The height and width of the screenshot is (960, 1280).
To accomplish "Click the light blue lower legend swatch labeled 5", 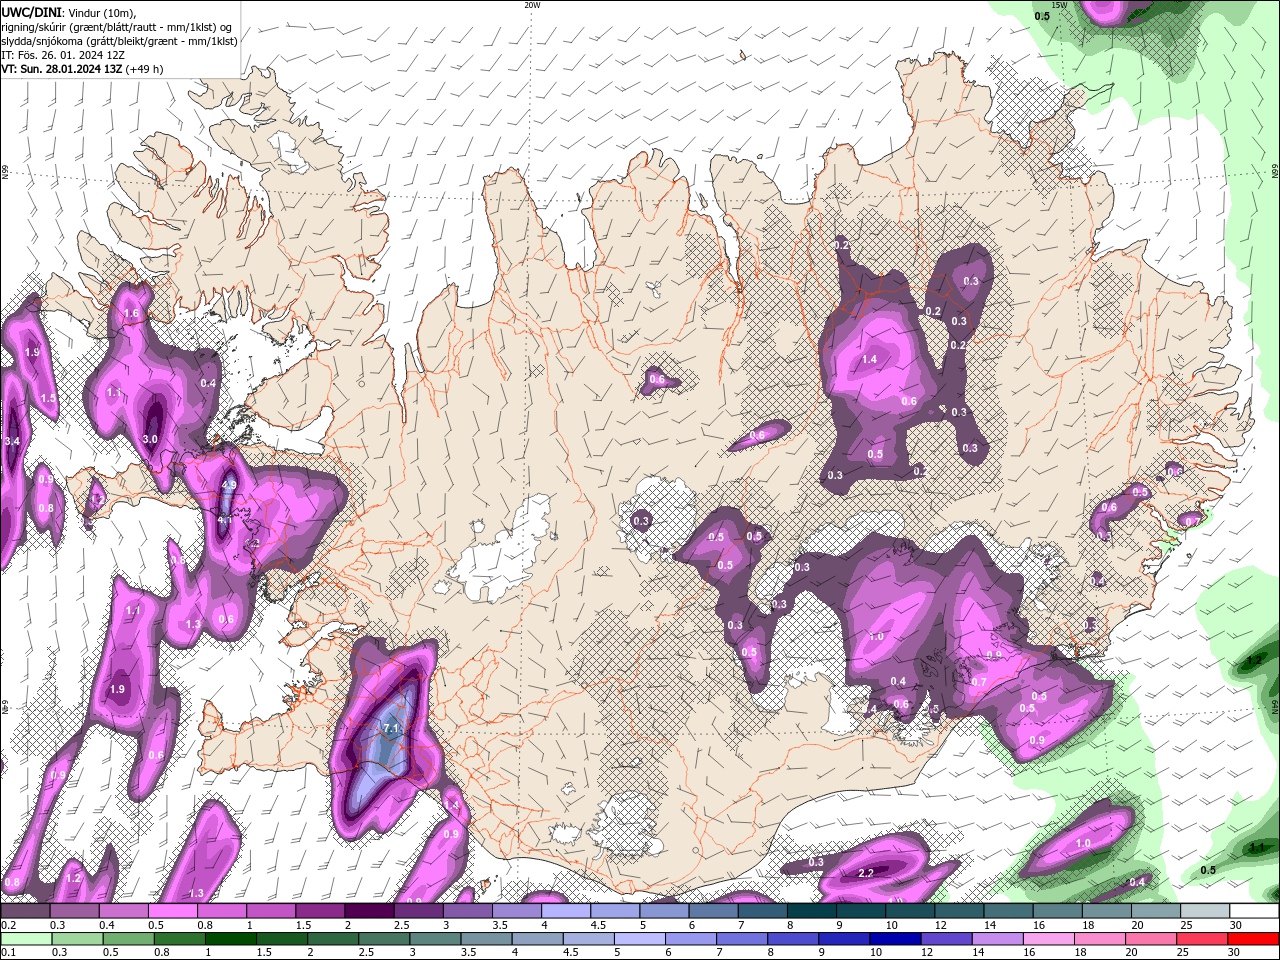I will click(x=639, y=939).
